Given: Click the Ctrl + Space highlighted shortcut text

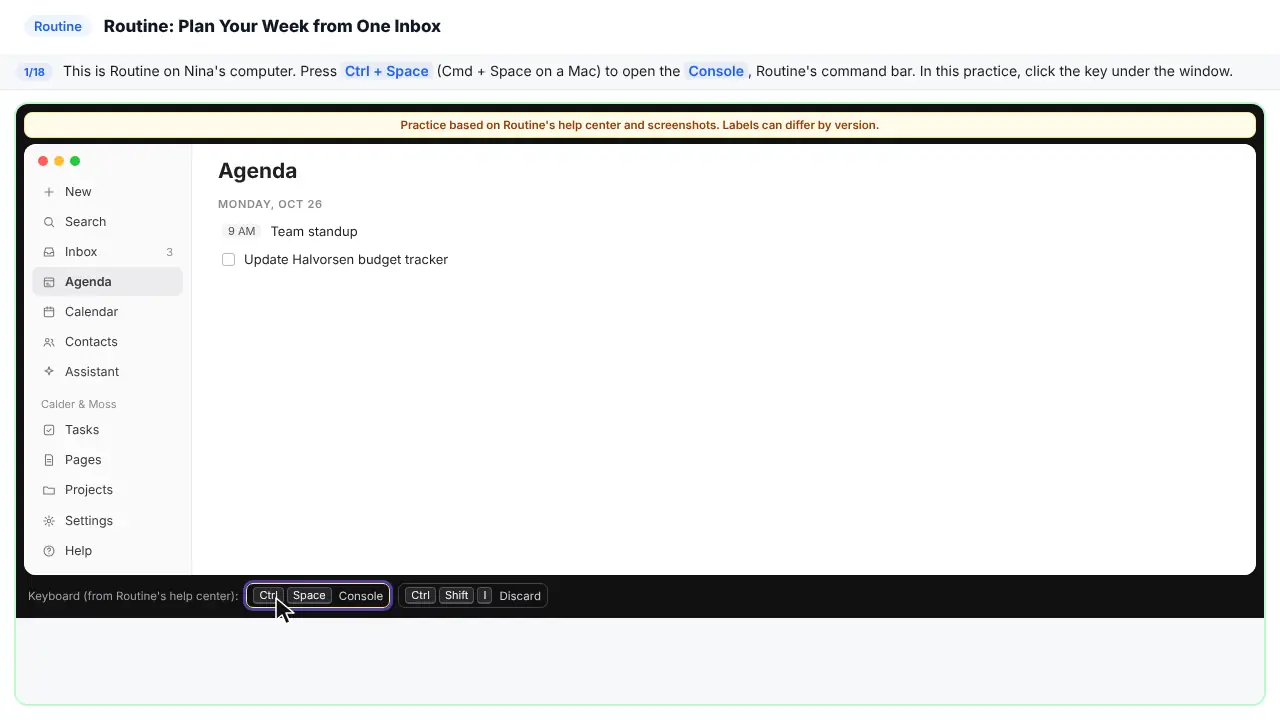Looking at the screenshot, I should click(x=387, y=71).
